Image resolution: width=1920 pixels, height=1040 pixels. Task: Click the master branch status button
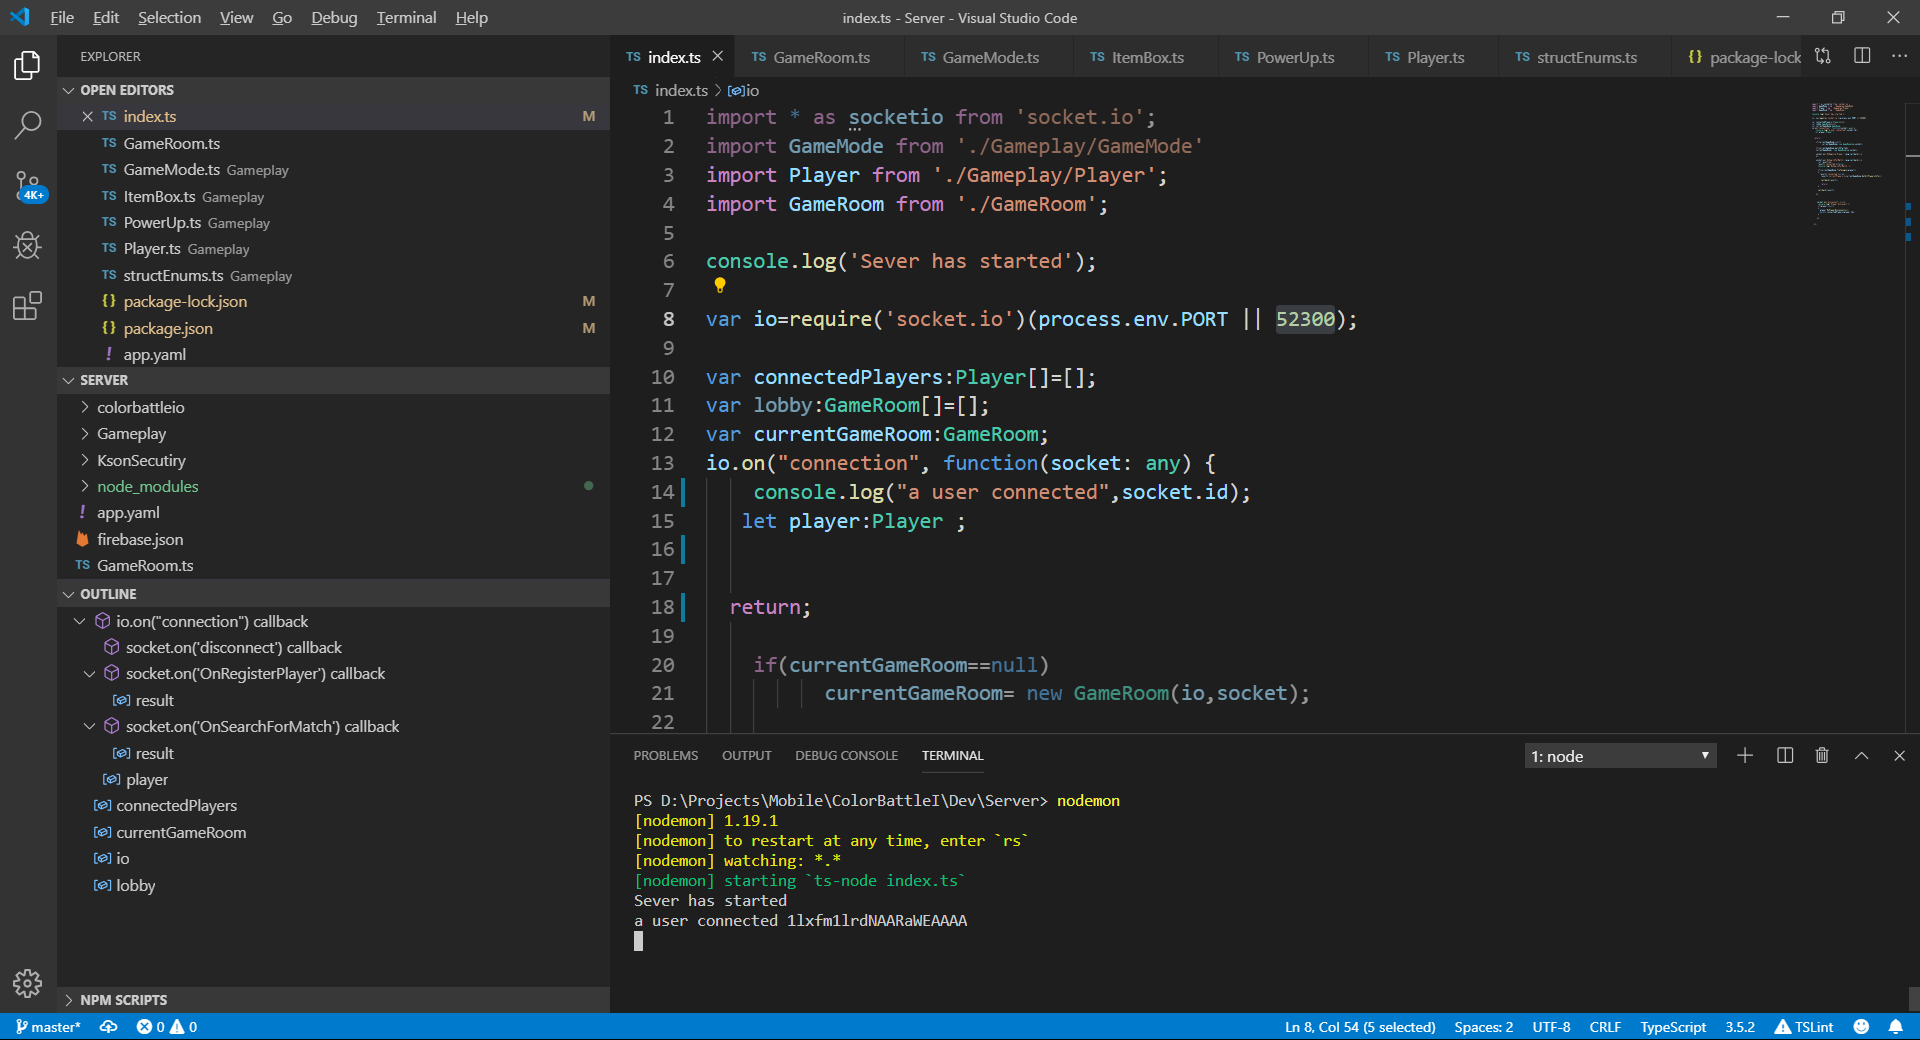(48, 1027)
